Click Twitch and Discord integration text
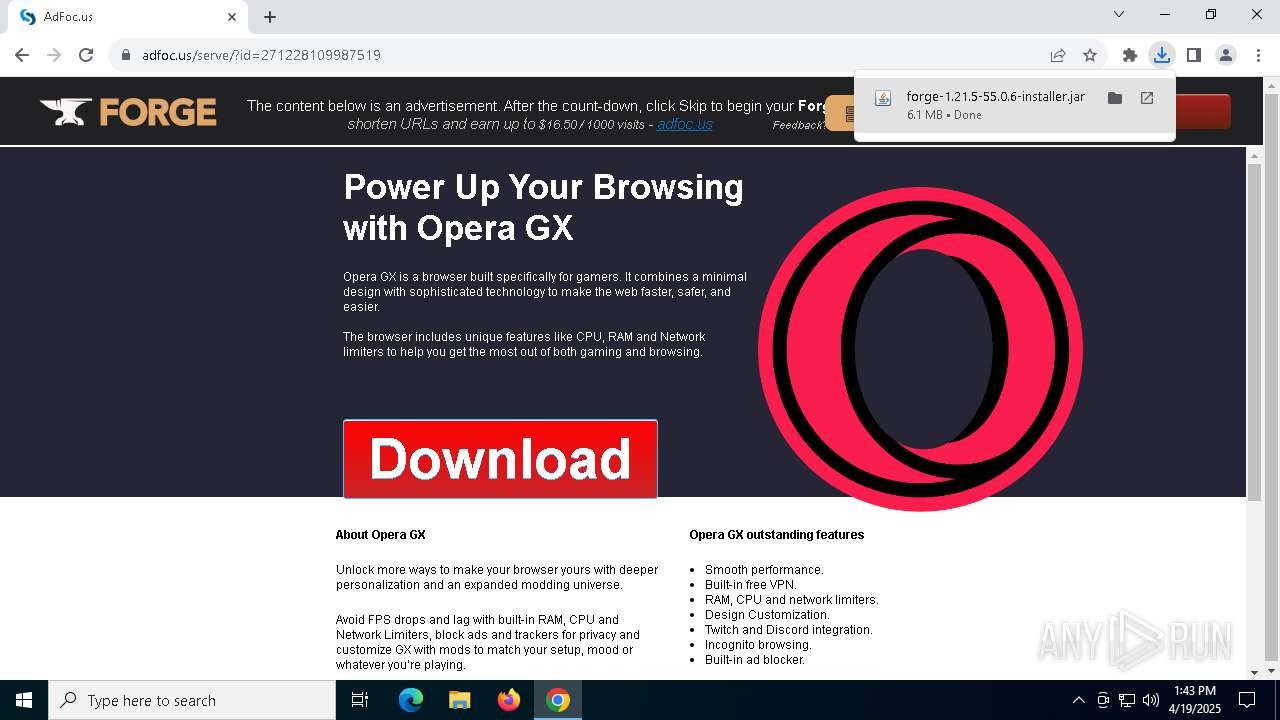Image resolution: width=1280 pixels, height=720 pixels. click(x=789, y=630)
